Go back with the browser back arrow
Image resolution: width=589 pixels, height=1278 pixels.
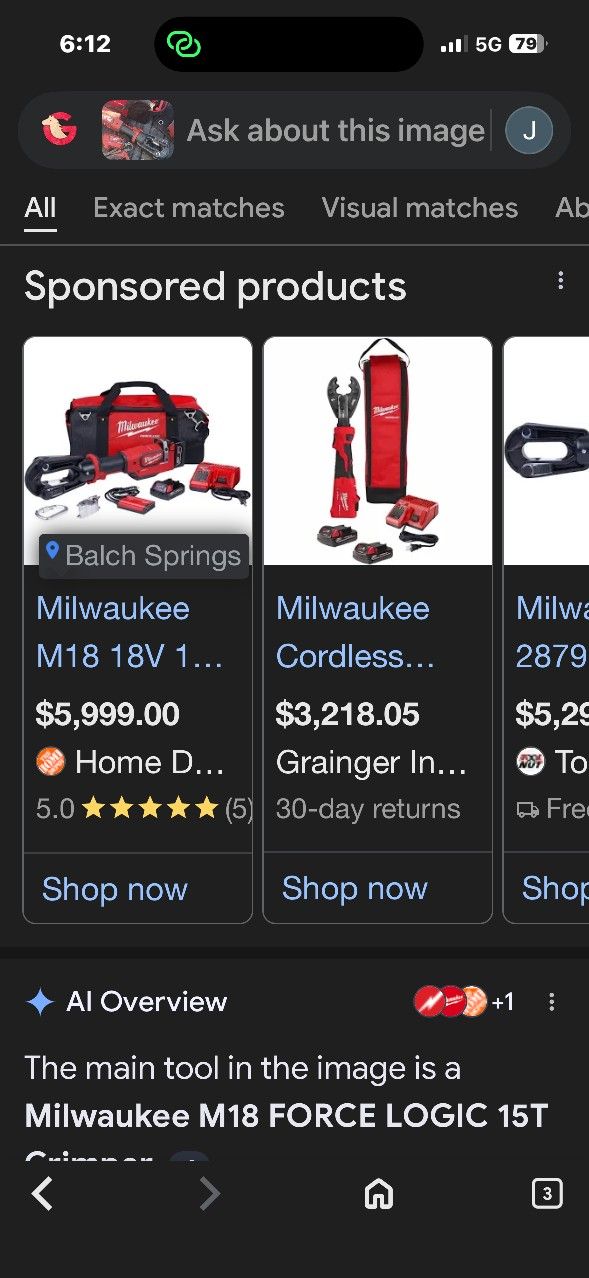pos(42,1193)
